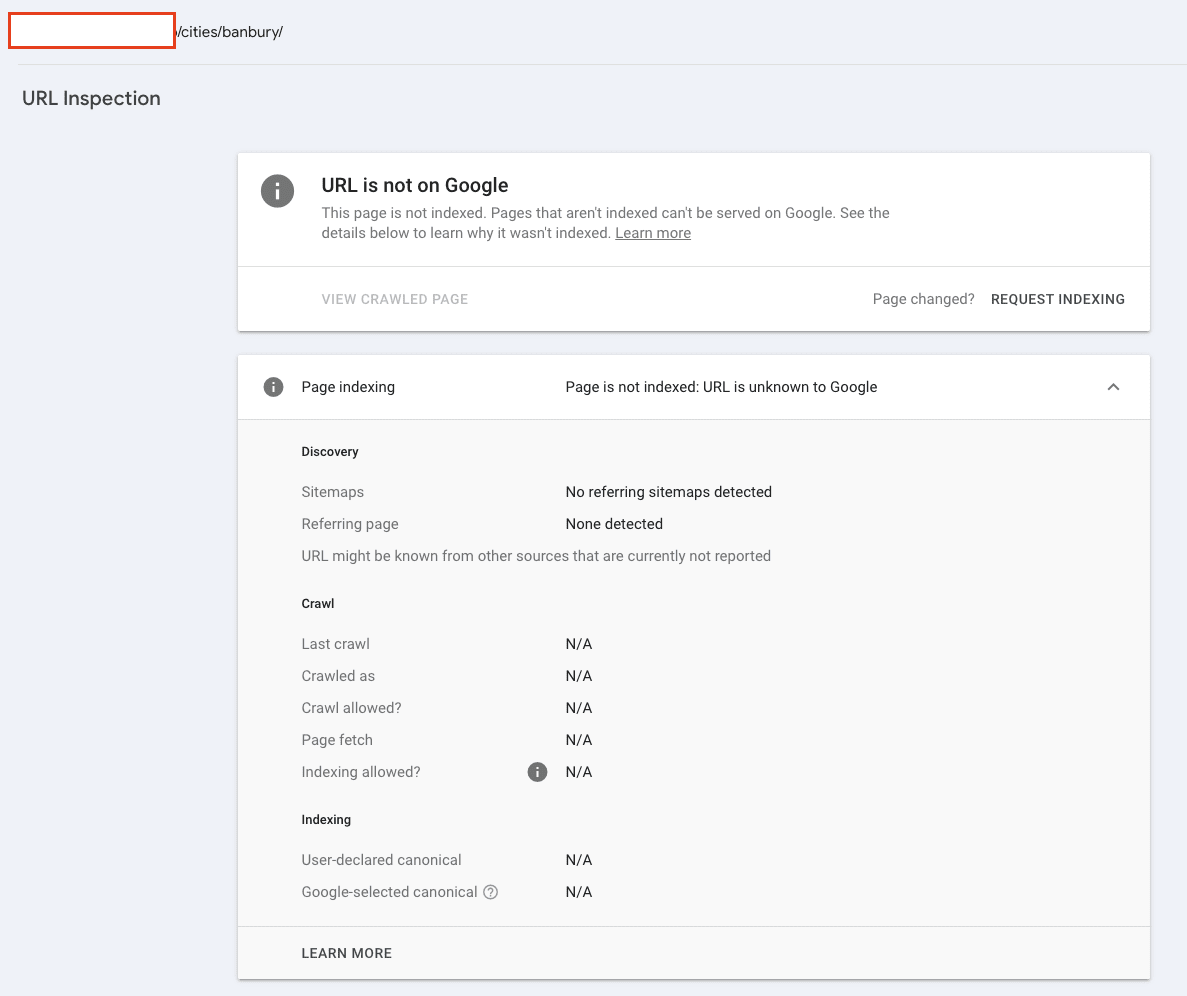Click the 'Last crawl' row label

(x=336, y=644)
